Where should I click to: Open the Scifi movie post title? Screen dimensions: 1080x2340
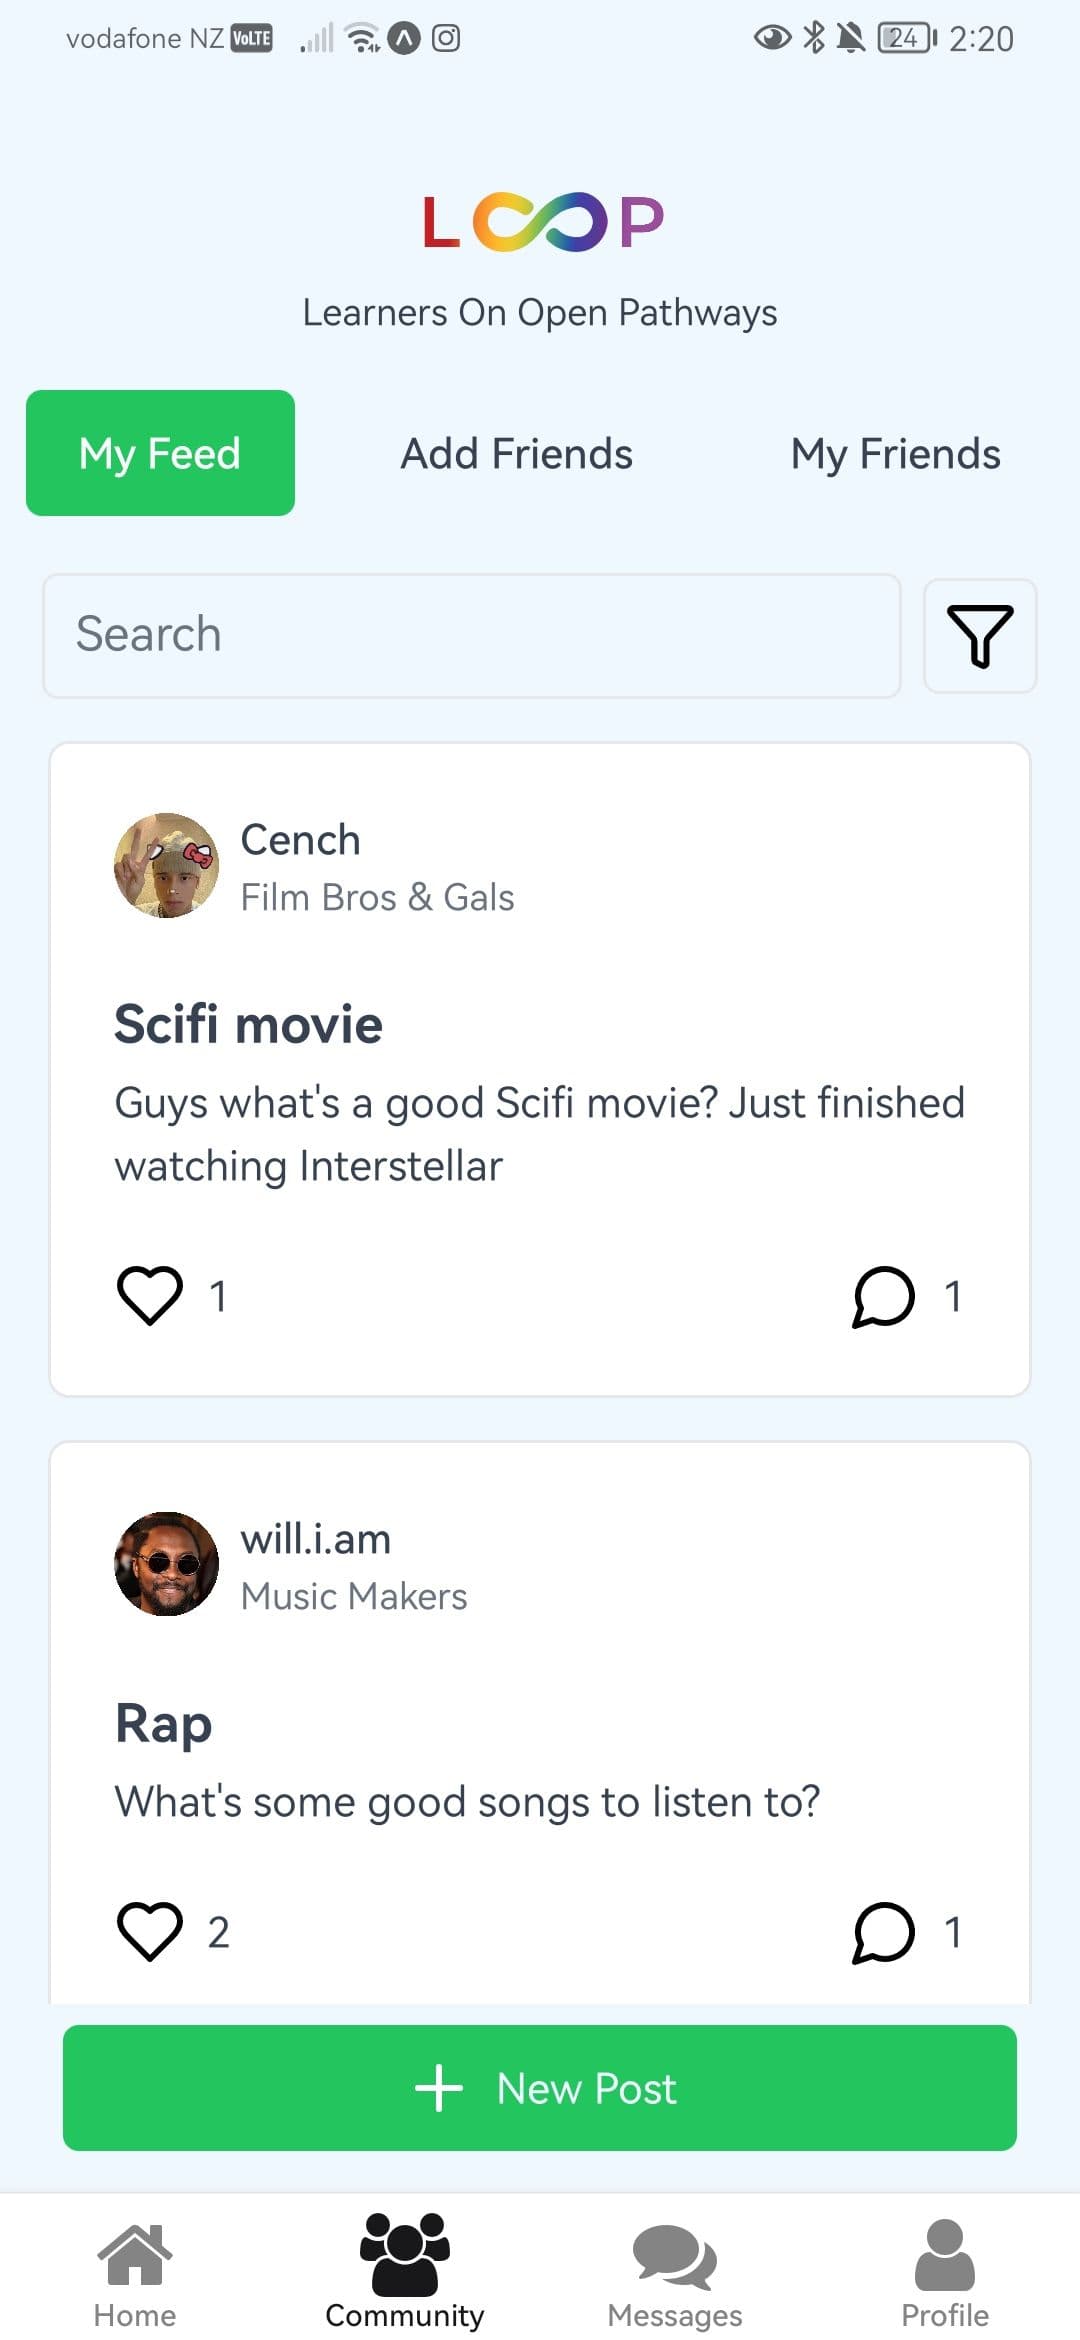[x=249, y=1025]
